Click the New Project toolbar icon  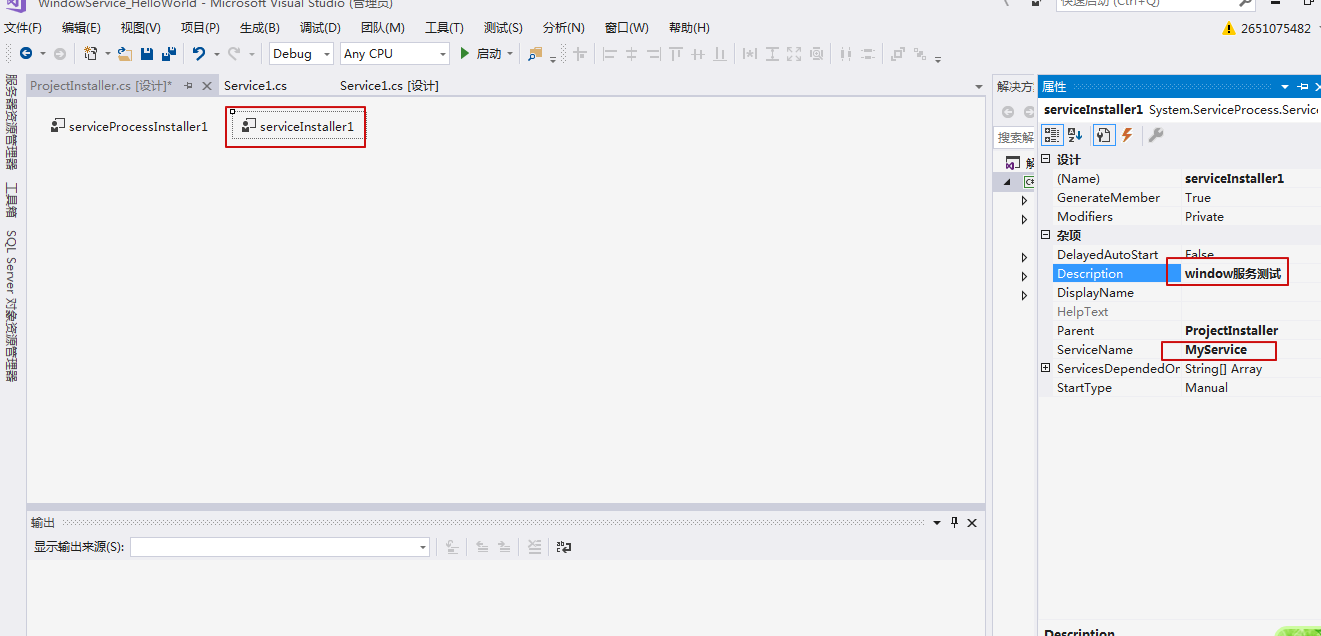(90, 53)
